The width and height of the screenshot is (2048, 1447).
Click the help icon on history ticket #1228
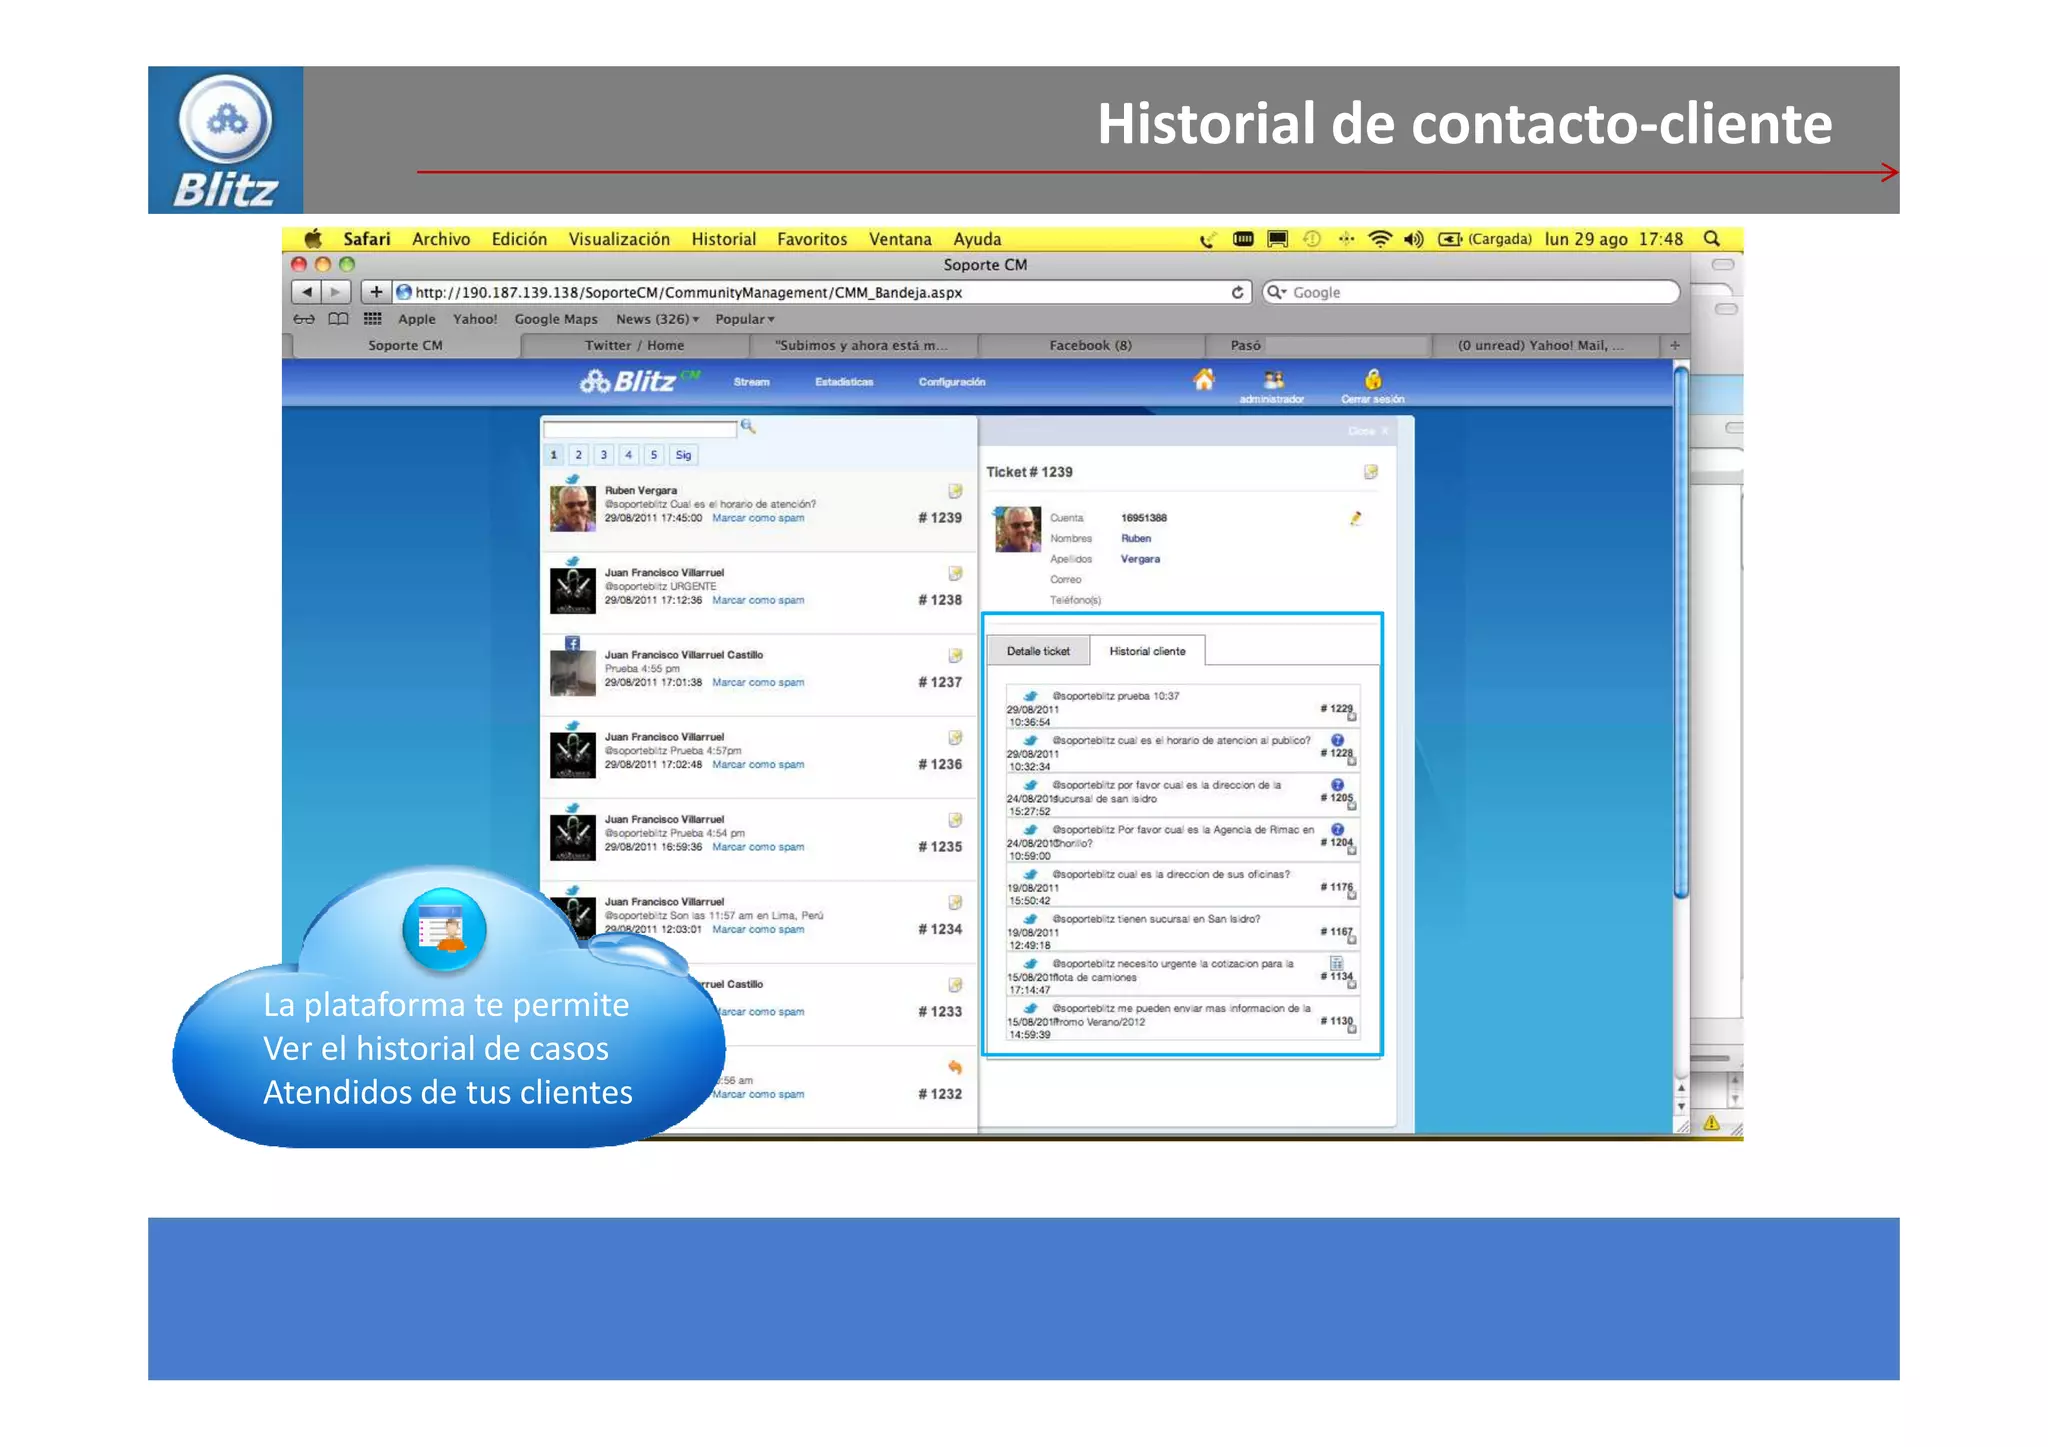[1337, 740]
